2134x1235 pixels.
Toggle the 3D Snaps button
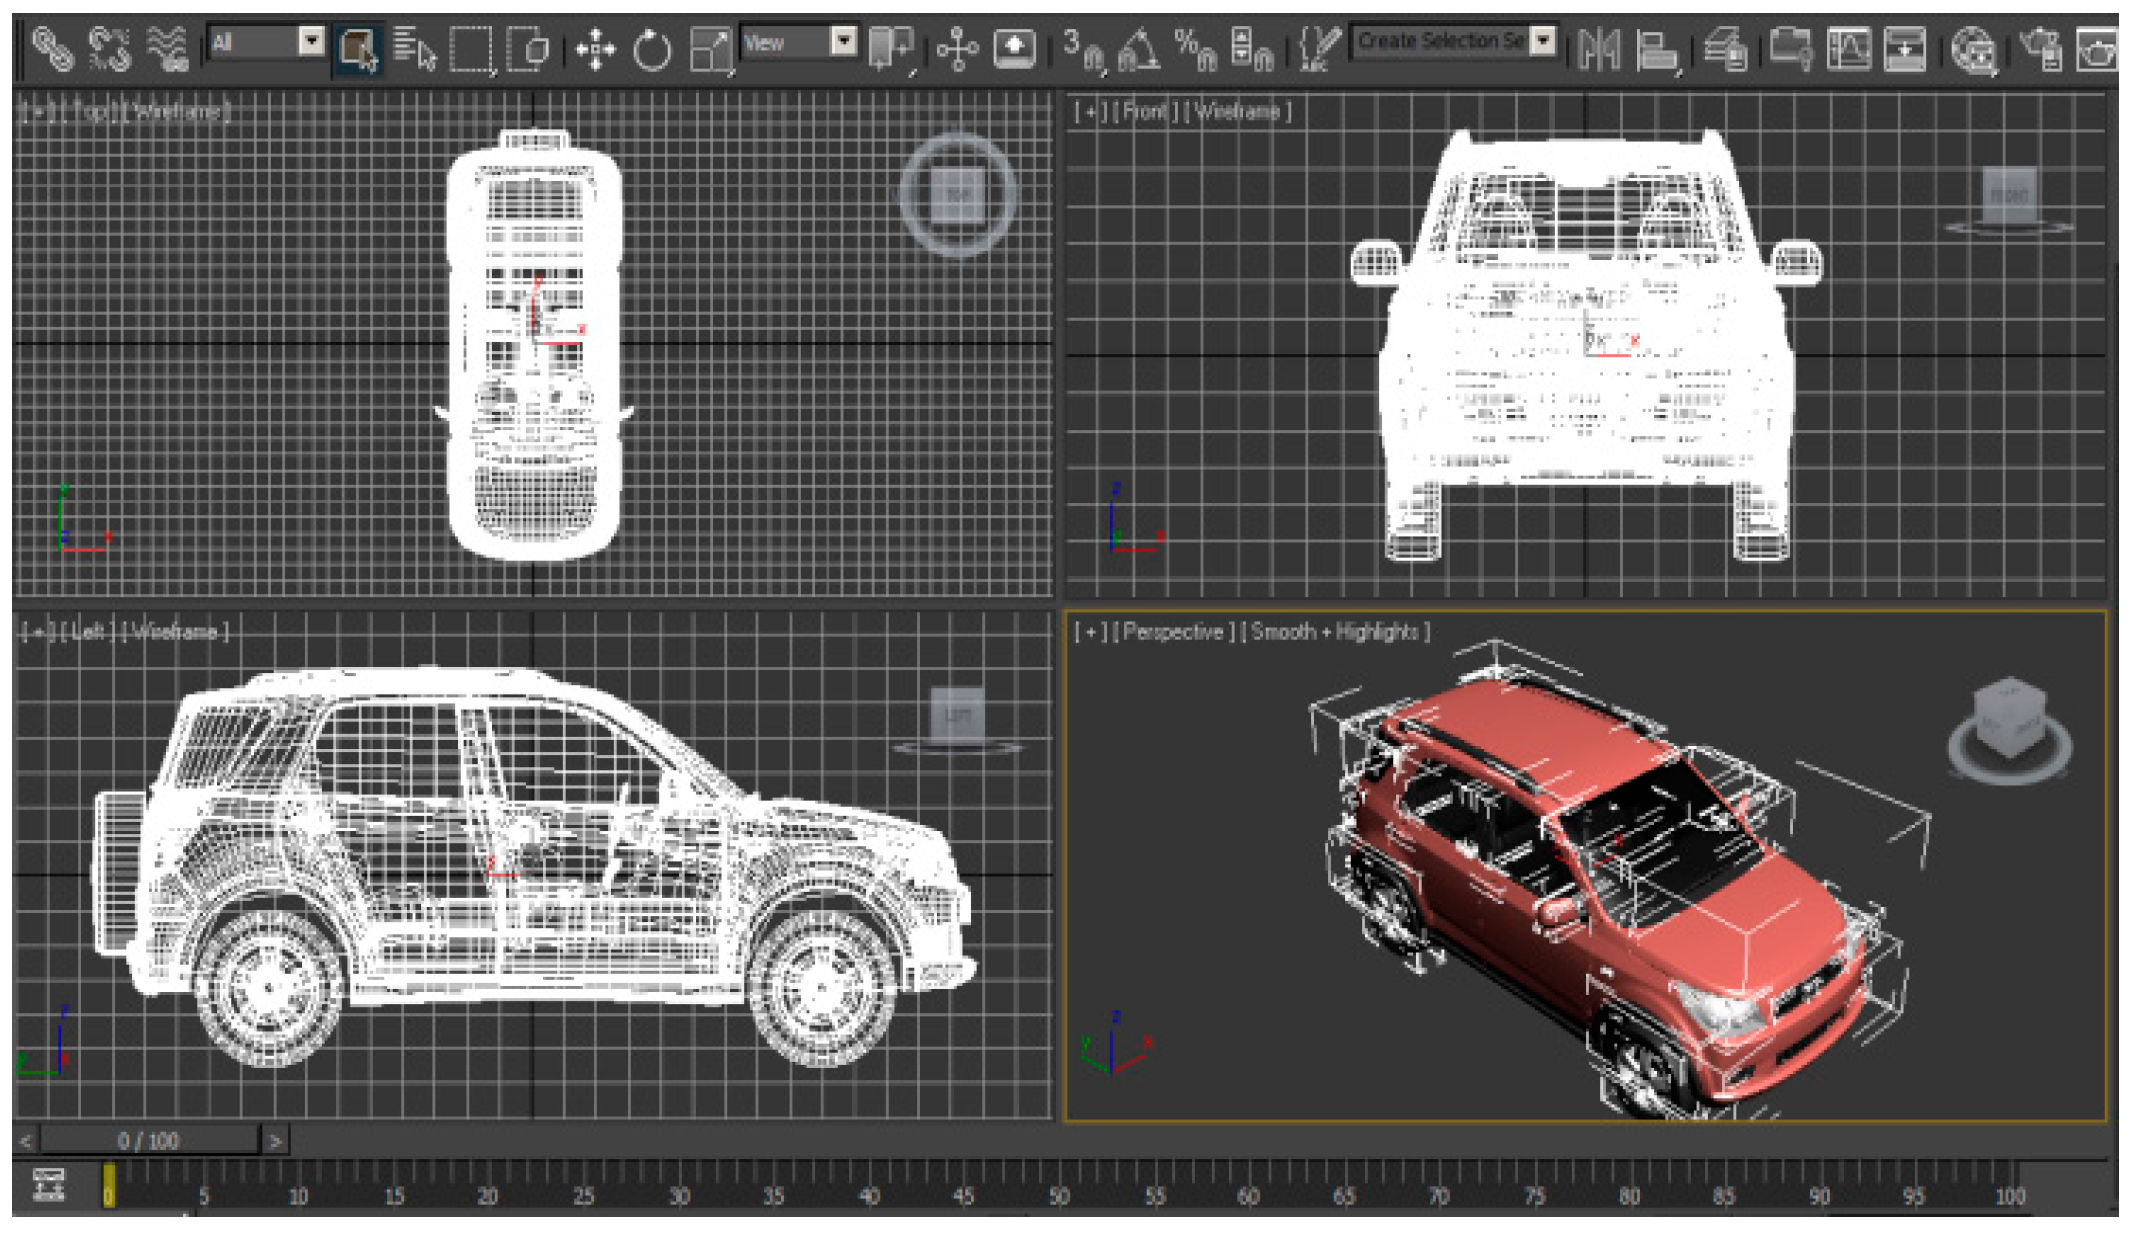[1083, 49]
